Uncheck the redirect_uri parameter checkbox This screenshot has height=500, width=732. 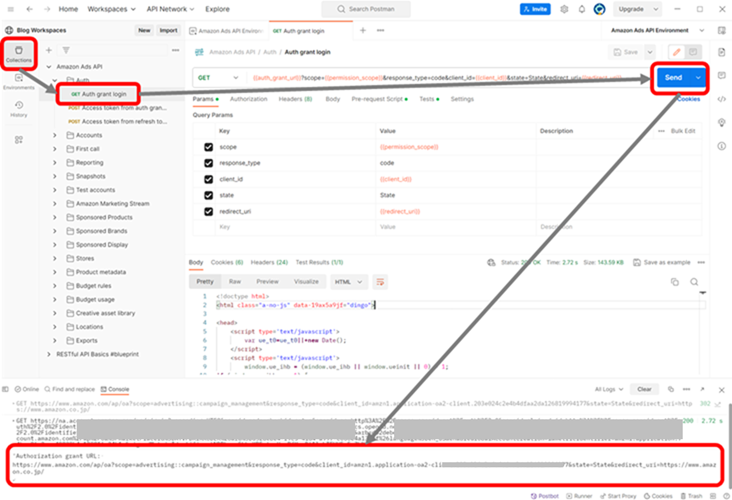pos(208,211)
